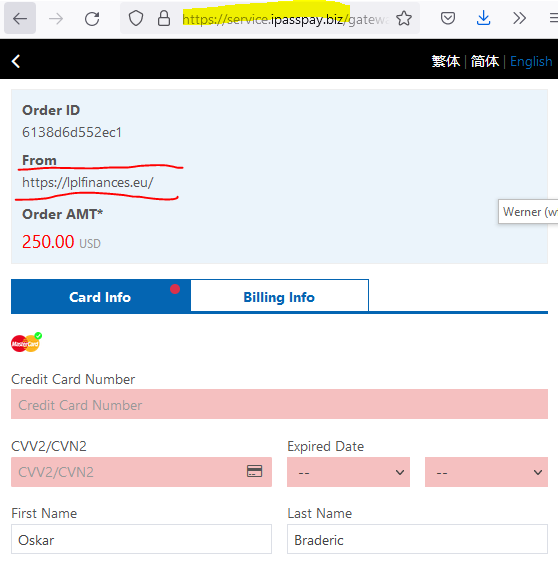Switch language to 繁体

(x=446, y=61)
